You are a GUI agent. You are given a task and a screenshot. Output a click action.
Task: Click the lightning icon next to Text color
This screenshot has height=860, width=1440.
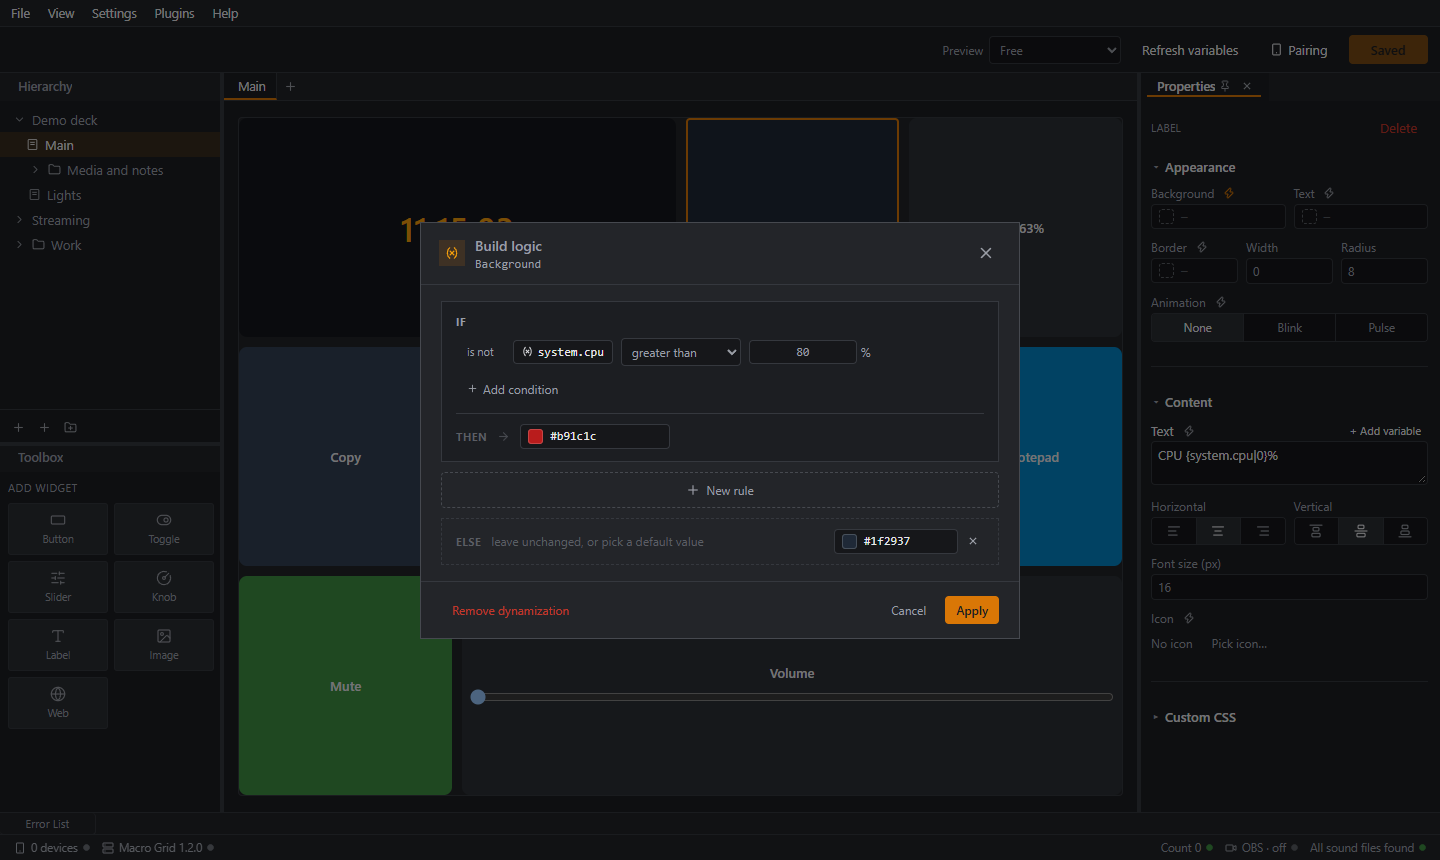pos(1329,193)
